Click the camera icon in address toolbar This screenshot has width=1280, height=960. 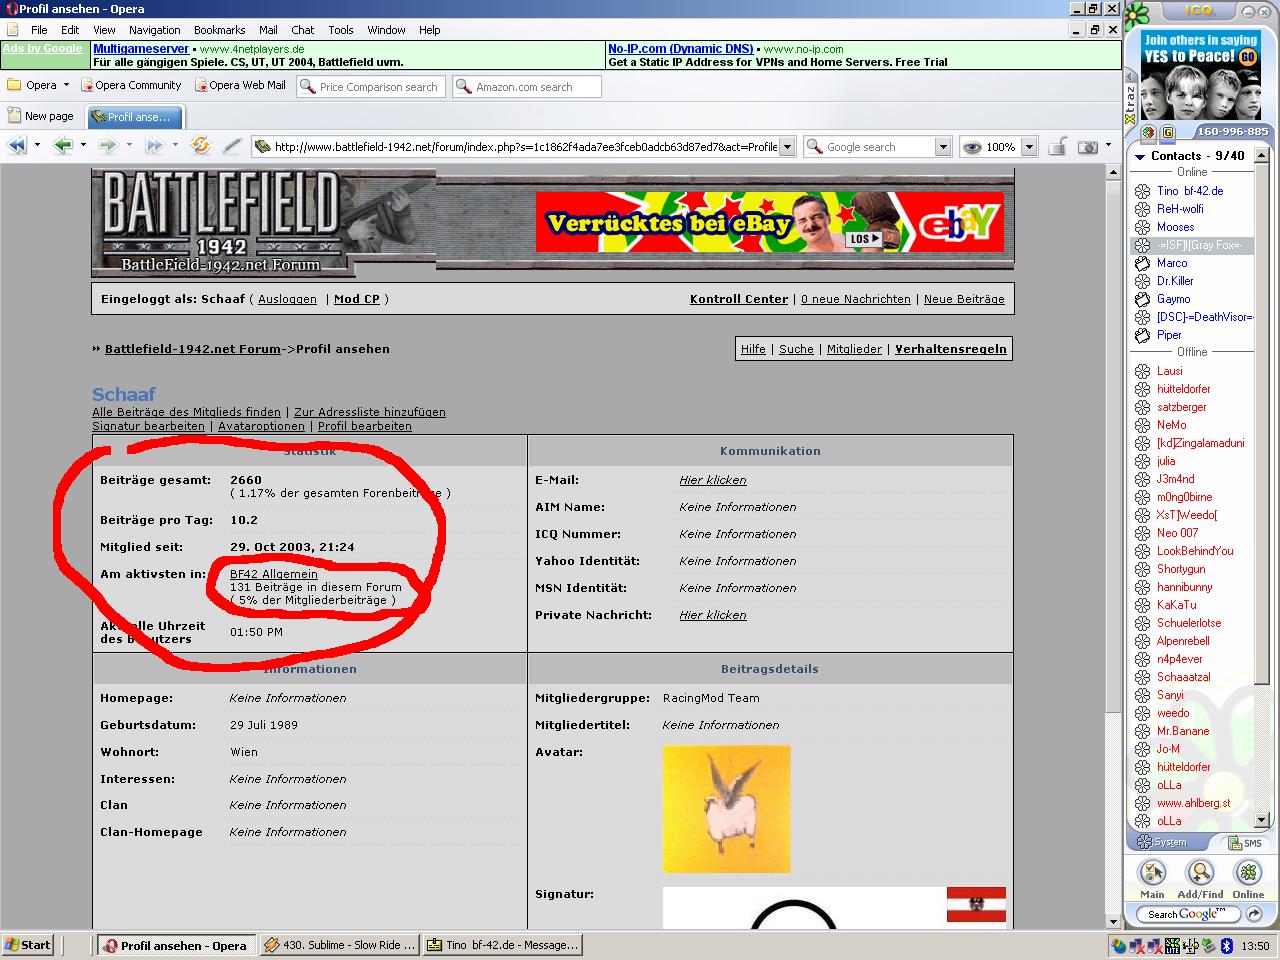pyautogui.click(x=1088, y=147)
